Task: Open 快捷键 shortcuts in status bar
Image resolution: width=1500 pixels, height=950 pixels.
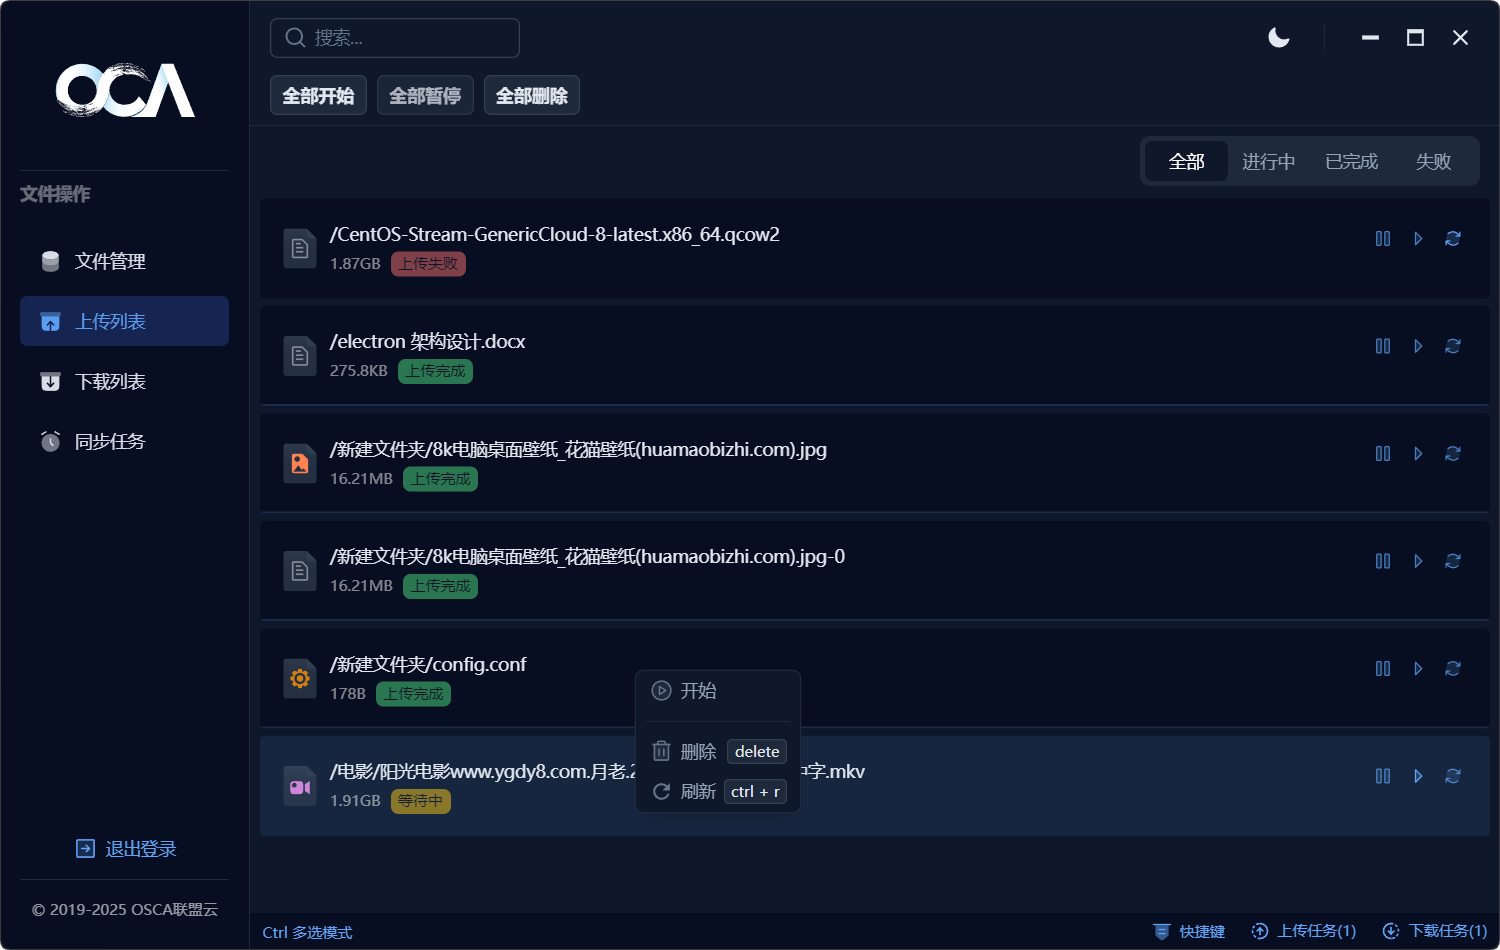Action: tap(1190, 931)
